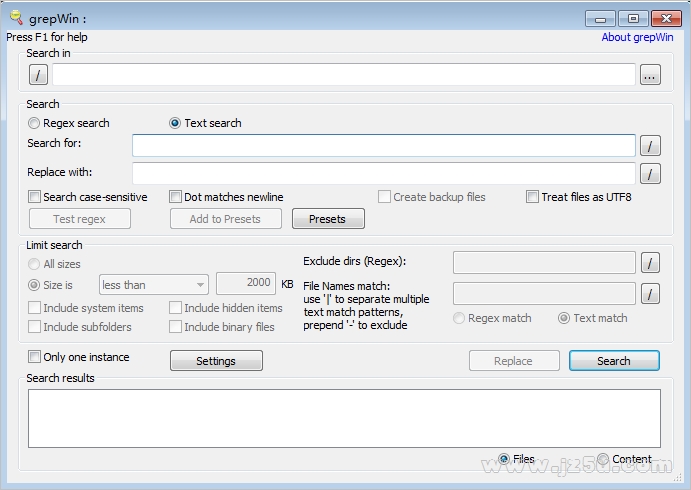691x490 pixels.
Task: Click the slash button left of Search in path
Action: (x=38, y=74)
